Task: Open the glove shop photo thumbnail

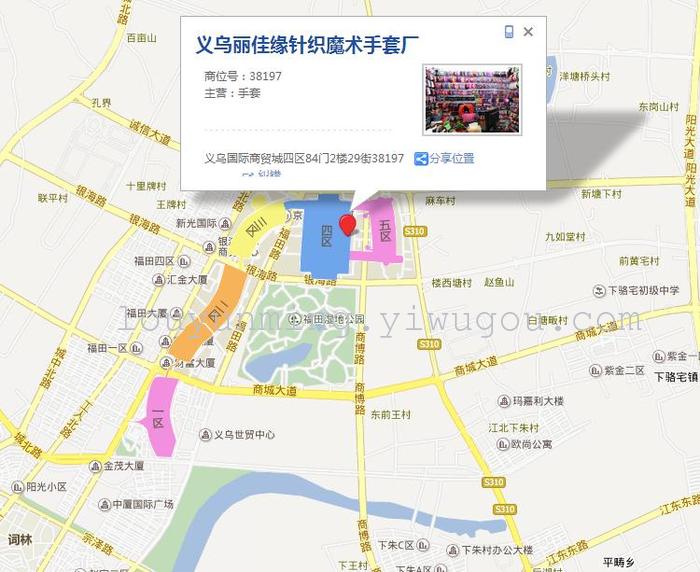Action: [x=472, y=100]
